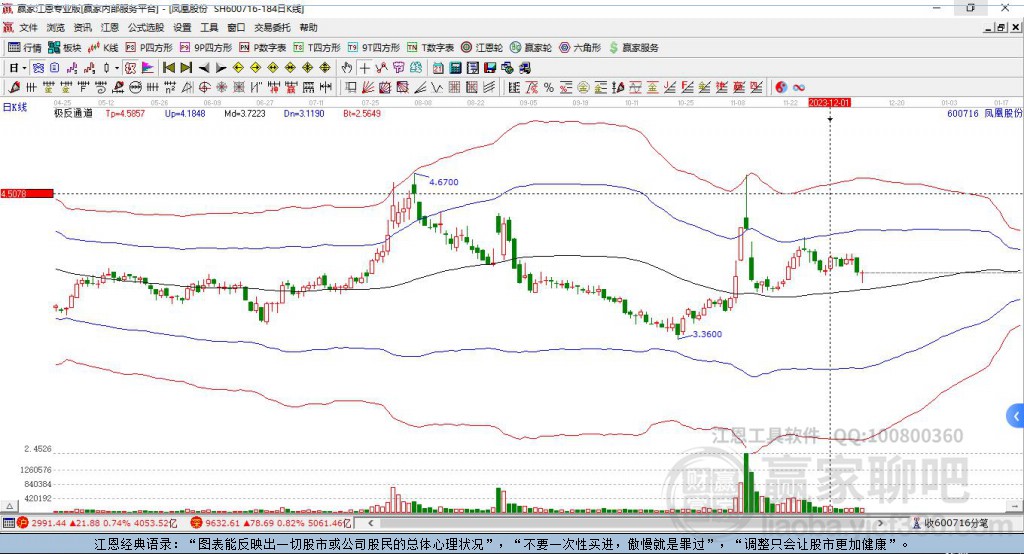The height and width of the screenshot is (554, 1024).
Task: Select the circular crosshair target tool
Action: tap(204, 87)
